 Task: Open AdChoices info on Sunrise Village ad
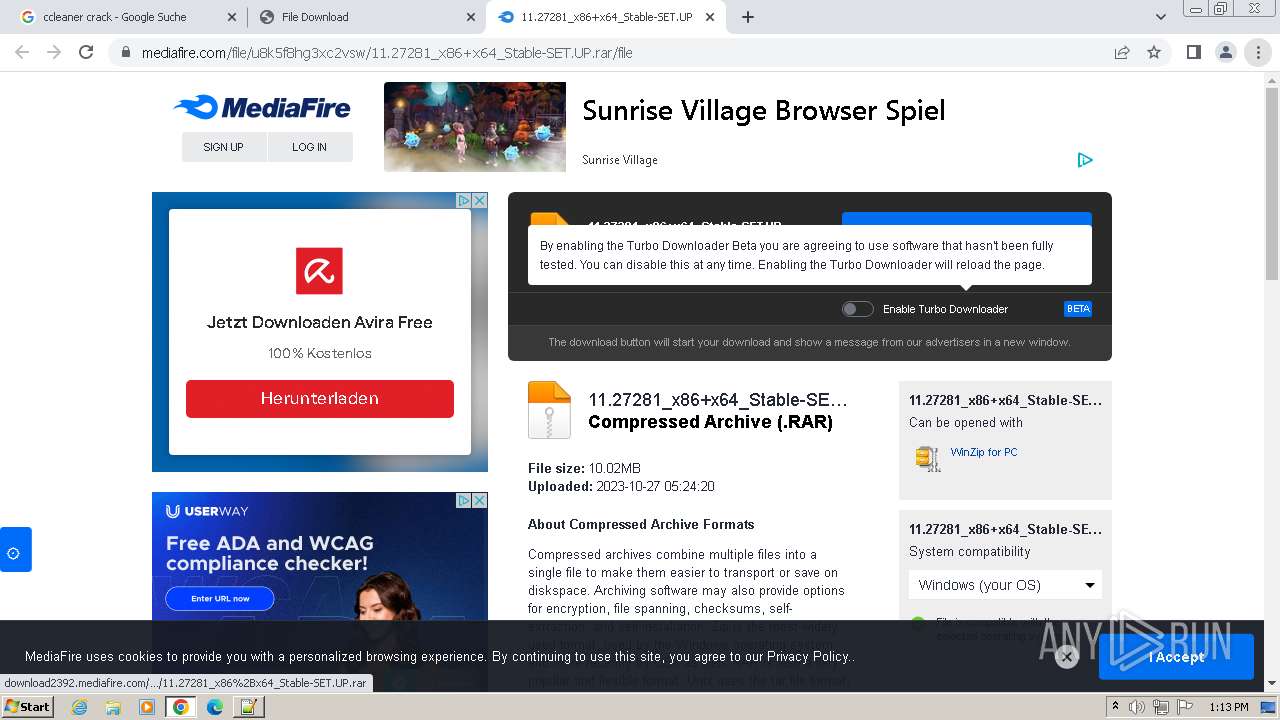(x=1085, y=160)
